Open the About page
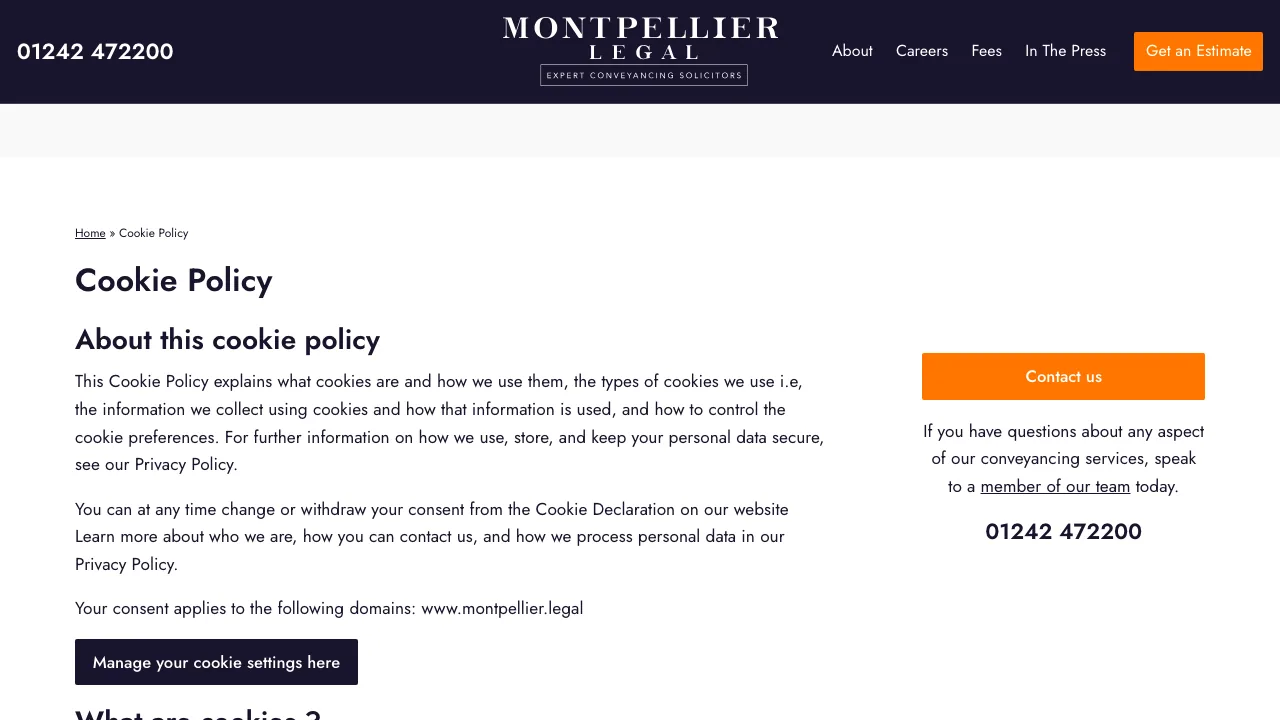This screenshot has width=1280, height=720. pyautogui.click(x=852, y=51)
